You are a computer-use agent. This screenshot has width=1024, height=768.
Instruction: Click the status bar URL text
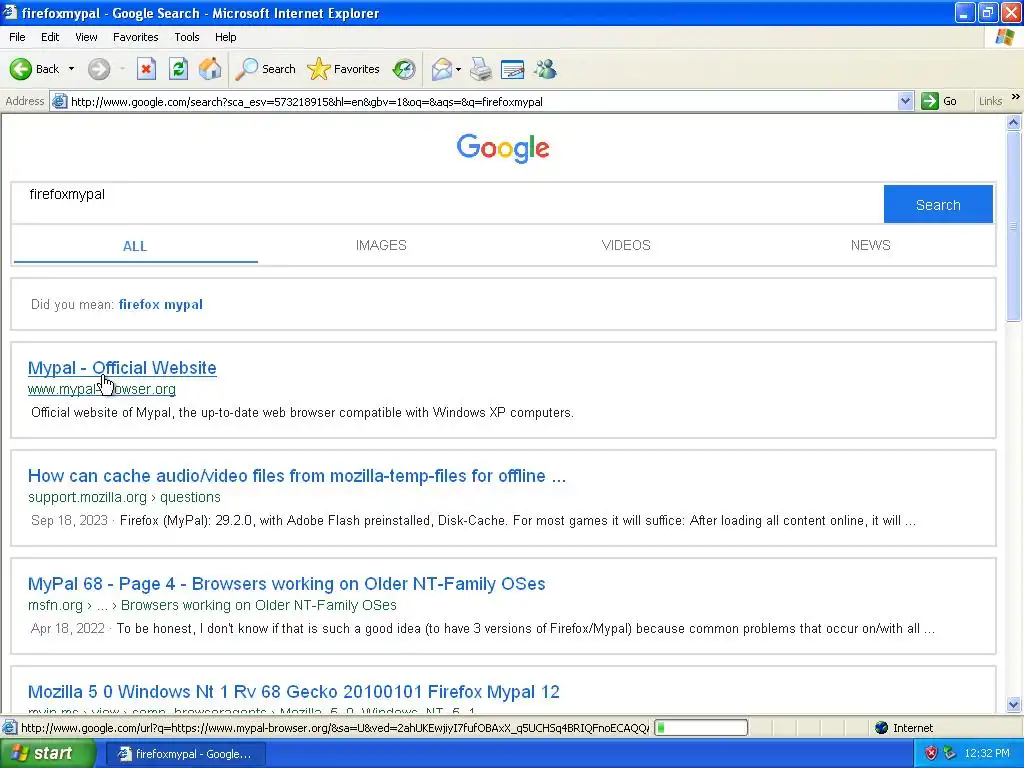coord(335,728)
